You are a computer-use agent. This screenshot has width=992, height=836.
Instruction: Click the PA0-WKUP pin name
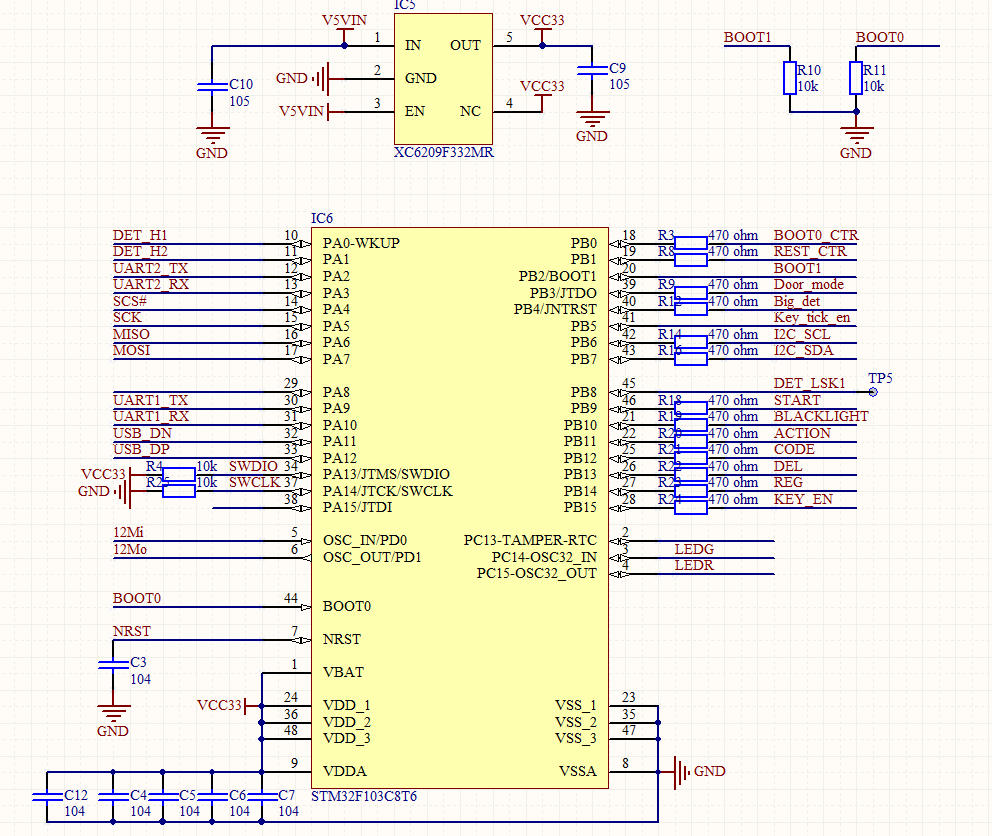pyautogui.click(x=361, y=244)
